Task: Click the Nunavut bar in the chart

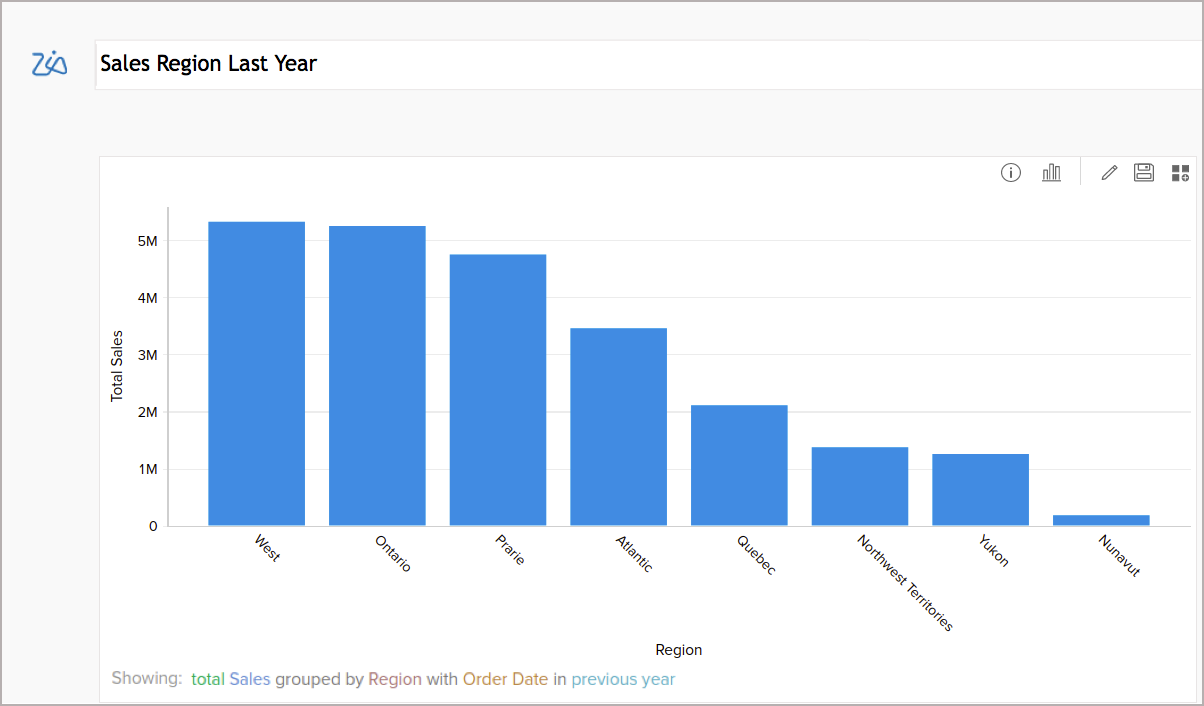Action: [x=1102, y=520]
